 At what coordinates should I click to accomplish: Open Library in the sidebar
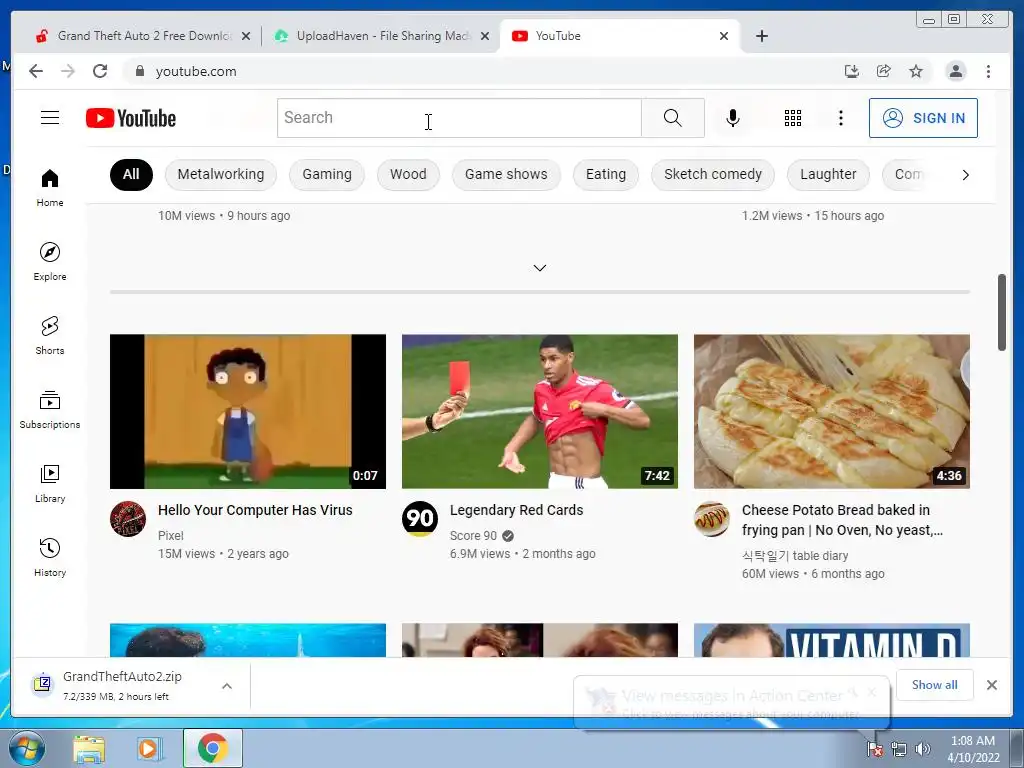tap(50, 483)
